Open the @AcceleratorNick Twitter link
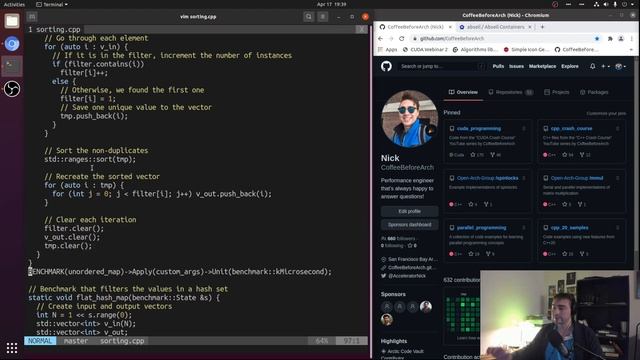 coord(407,276)
